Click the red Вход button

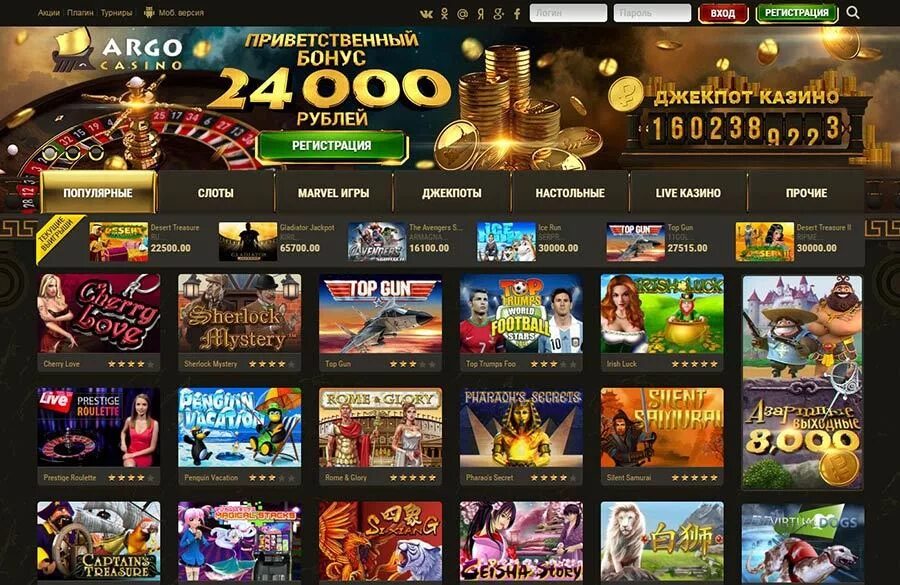point(723,13)
